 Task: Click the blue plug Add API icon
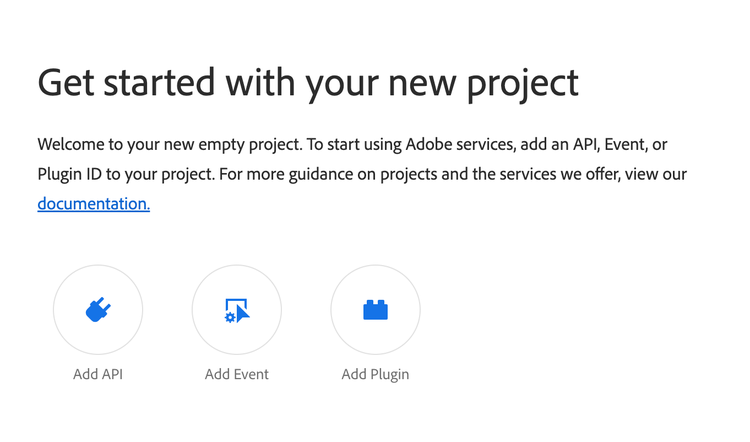pos(98,311)
